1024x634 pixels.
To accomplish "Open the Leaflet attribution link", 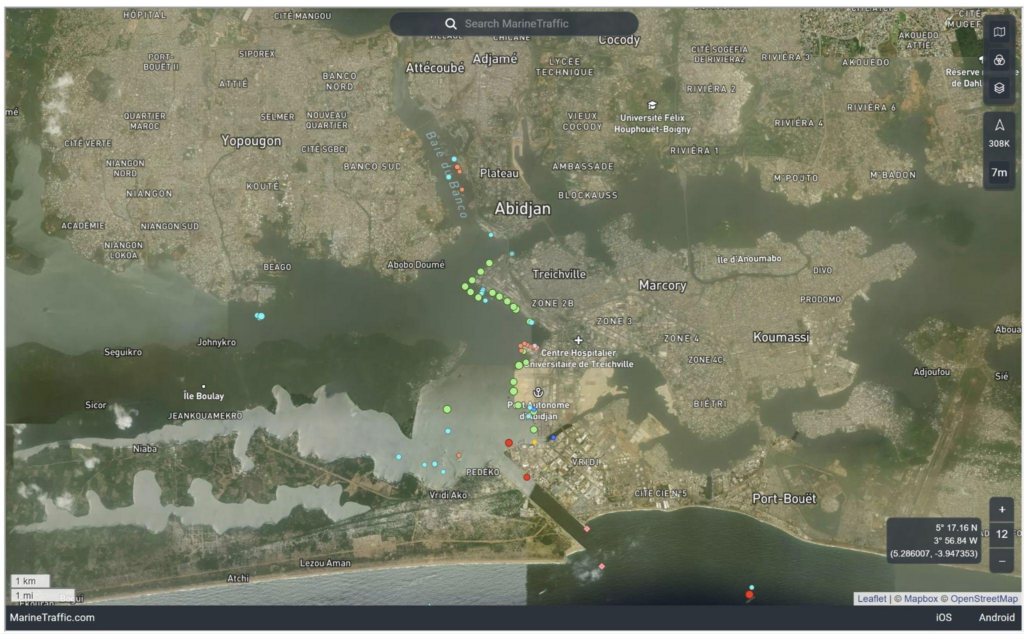I will point(871,598).
